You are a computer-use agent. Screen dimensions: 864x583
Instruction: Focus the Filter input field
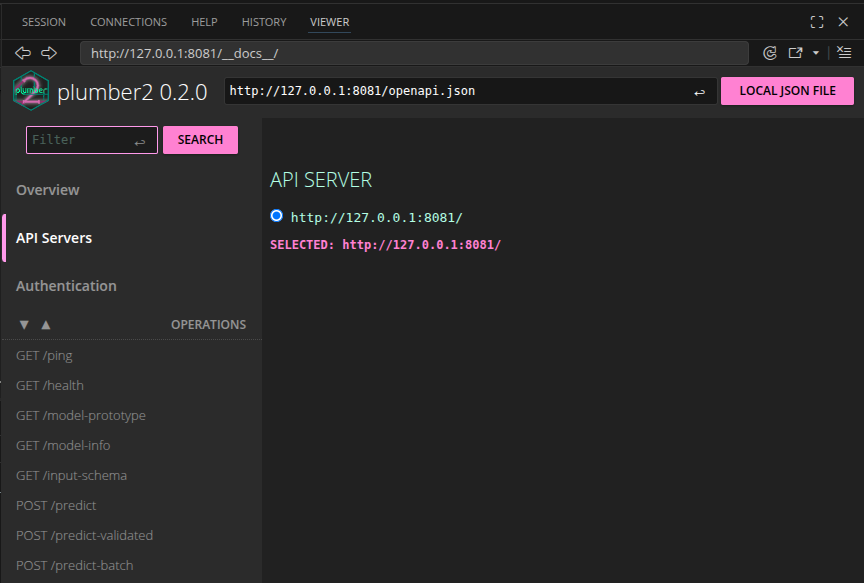click(92, 140)
